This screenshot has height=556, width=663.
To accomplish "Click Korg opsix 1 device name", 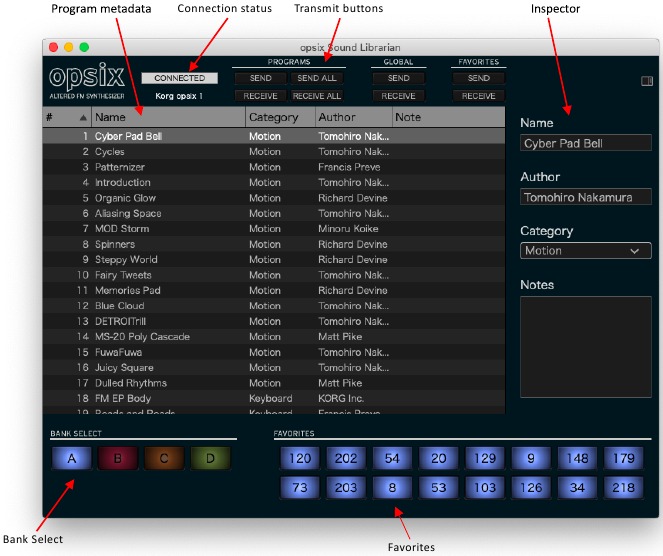I will click(x=179, y=96).
